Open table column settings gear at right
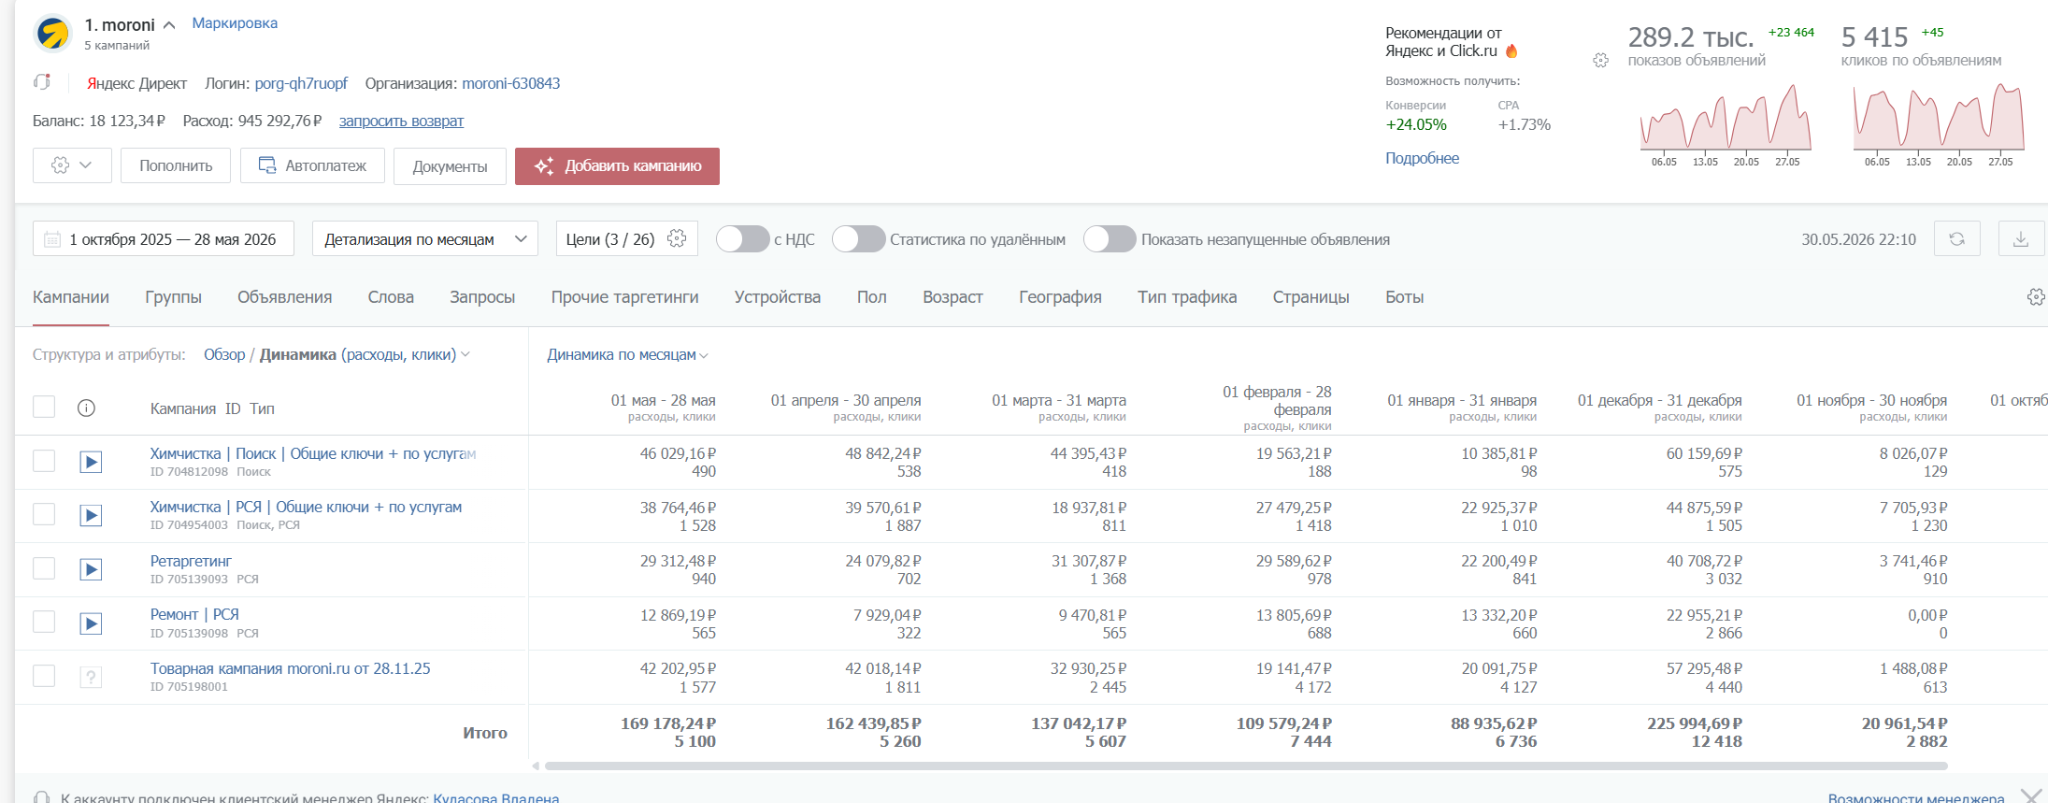Screen dimensions: 2048x803 point(2036,297)
